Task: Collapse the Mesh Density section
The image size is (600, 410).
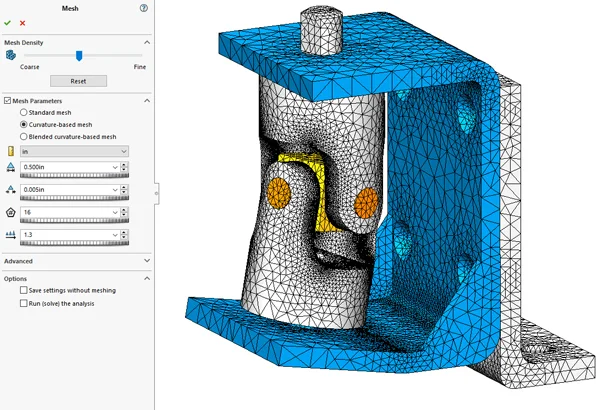Action: pyautogui.click(x=147, y=43)
